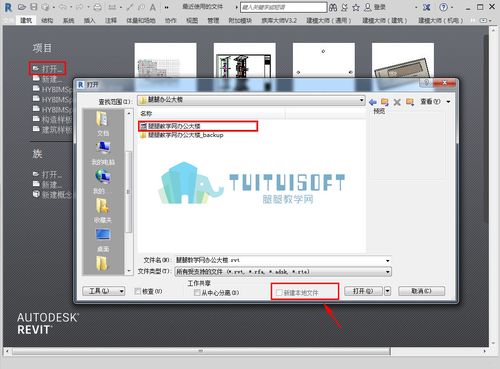Viewport: 500px width, 369px height.
Task: Click the places sidebar scroll down arrow
Action: [x=129, y=271]
